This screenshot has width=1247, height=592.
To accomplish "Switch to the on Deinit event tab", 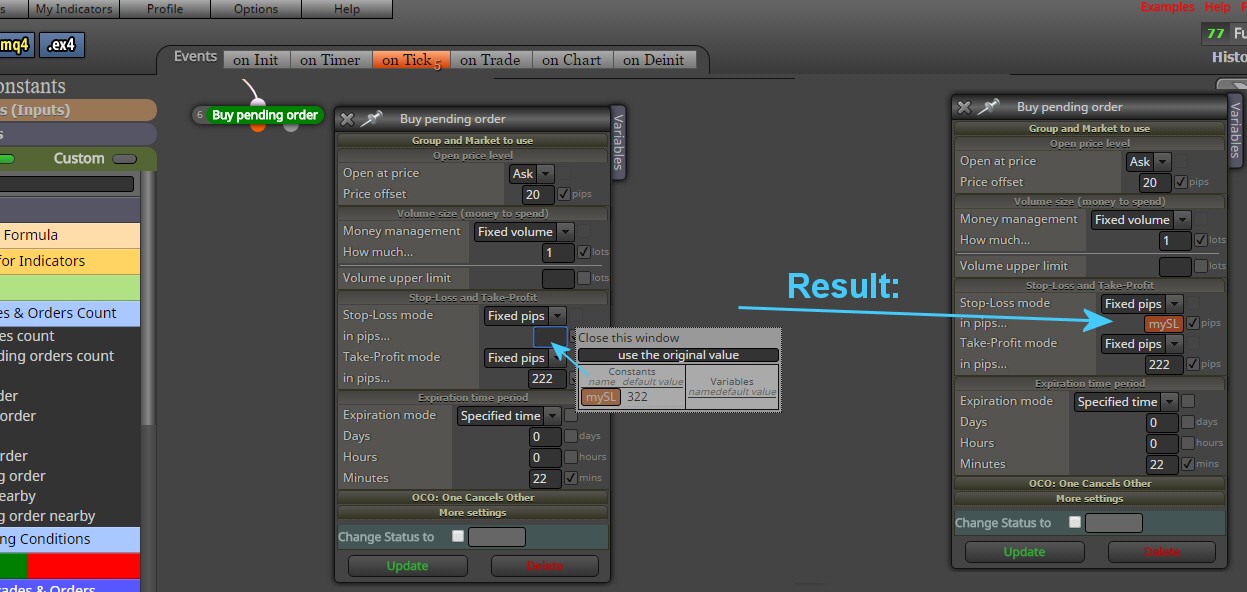I will pyautogui.click(x=653, y=60).
